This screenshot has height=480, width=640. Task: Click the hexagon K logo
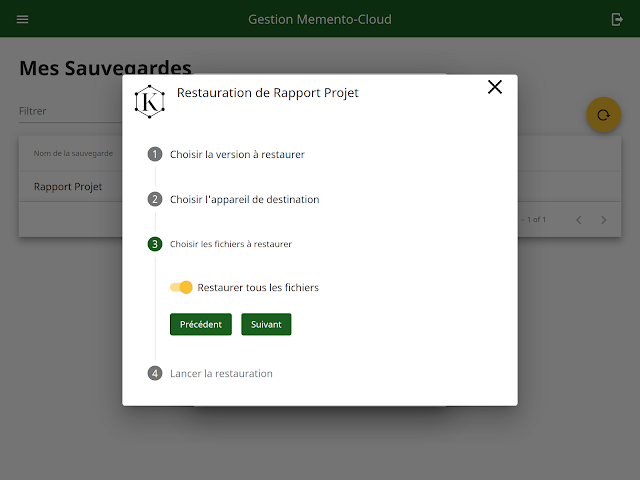coord(150,102)
